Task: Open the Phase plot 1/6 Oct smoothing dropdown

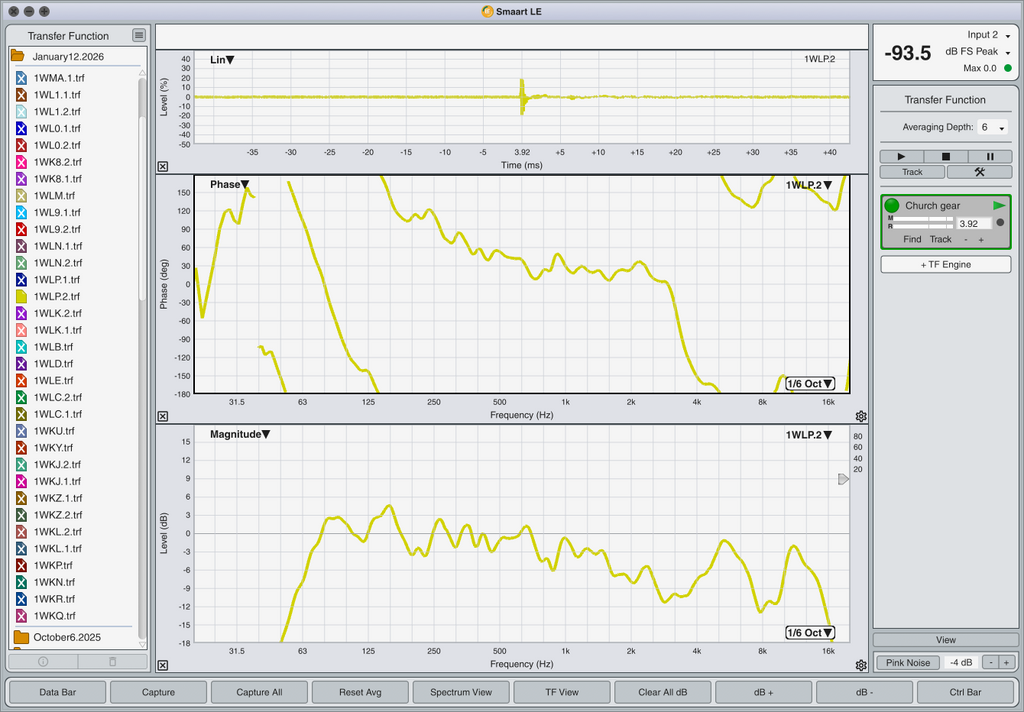Action: click(809, 383)
